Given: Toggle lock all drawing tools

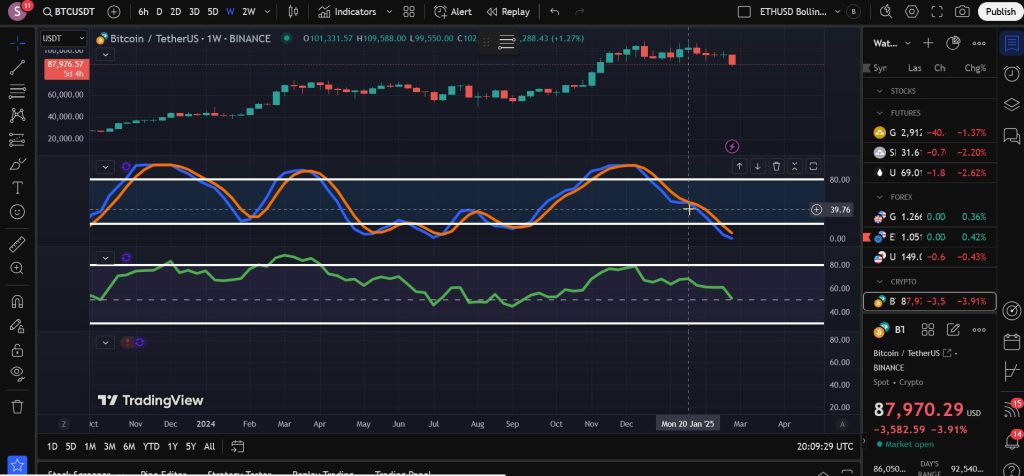Looking at the screenshot, I should coord(18,350).
